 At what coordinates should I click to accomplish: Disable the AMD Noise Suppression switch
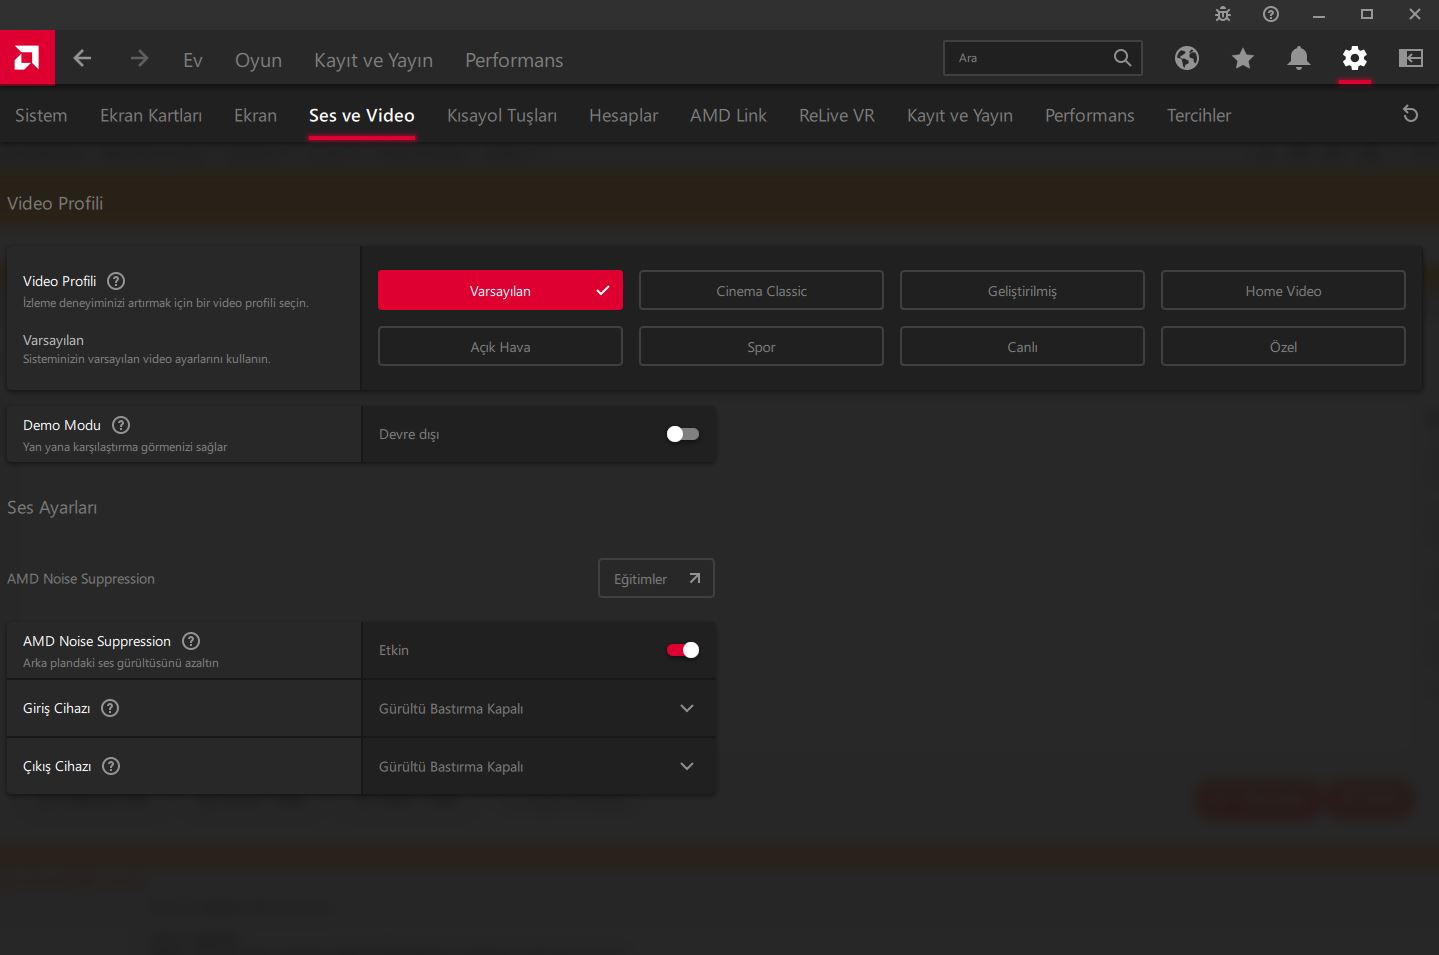click(683, 650)
